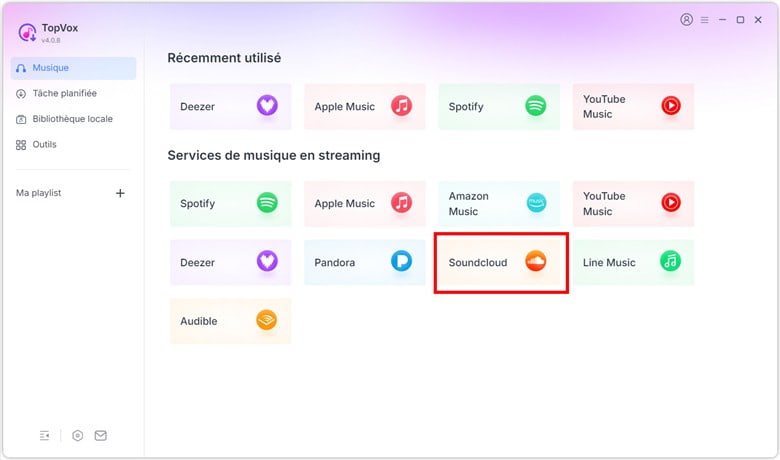
Task: Click the Pandora P logo icon
Action: (x=401, y=261)
